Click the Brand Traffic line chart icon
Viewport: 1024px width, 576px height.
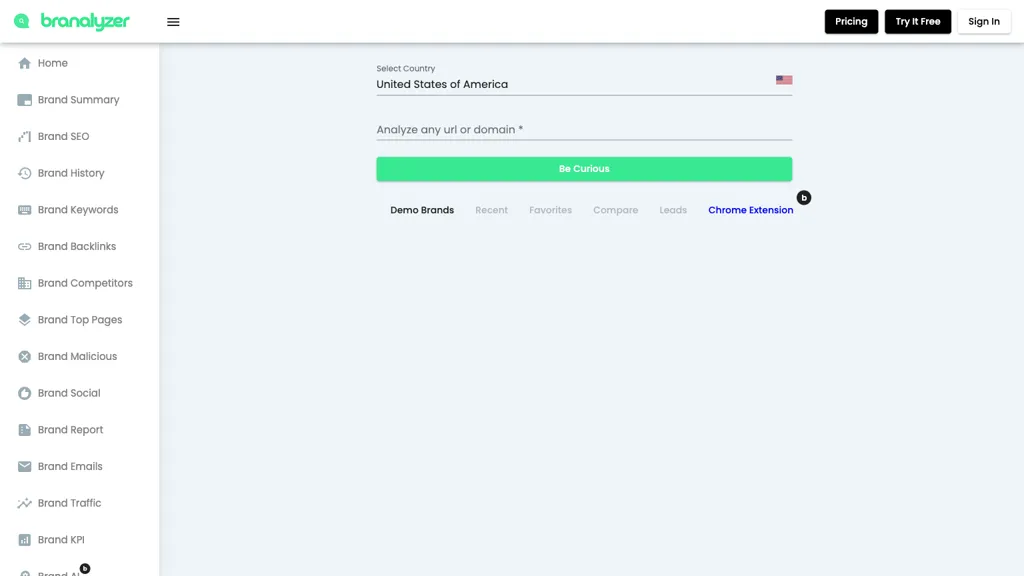tap(24, 503)
